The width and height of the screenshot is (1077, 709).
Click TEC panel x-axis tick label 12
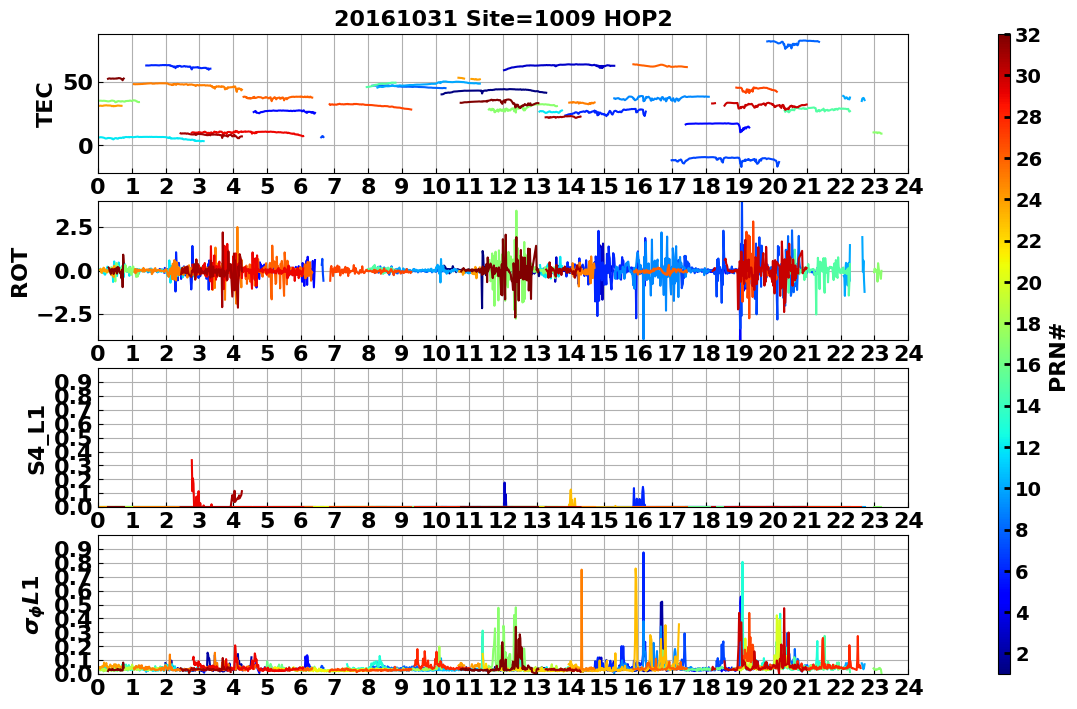coord(503,186)
